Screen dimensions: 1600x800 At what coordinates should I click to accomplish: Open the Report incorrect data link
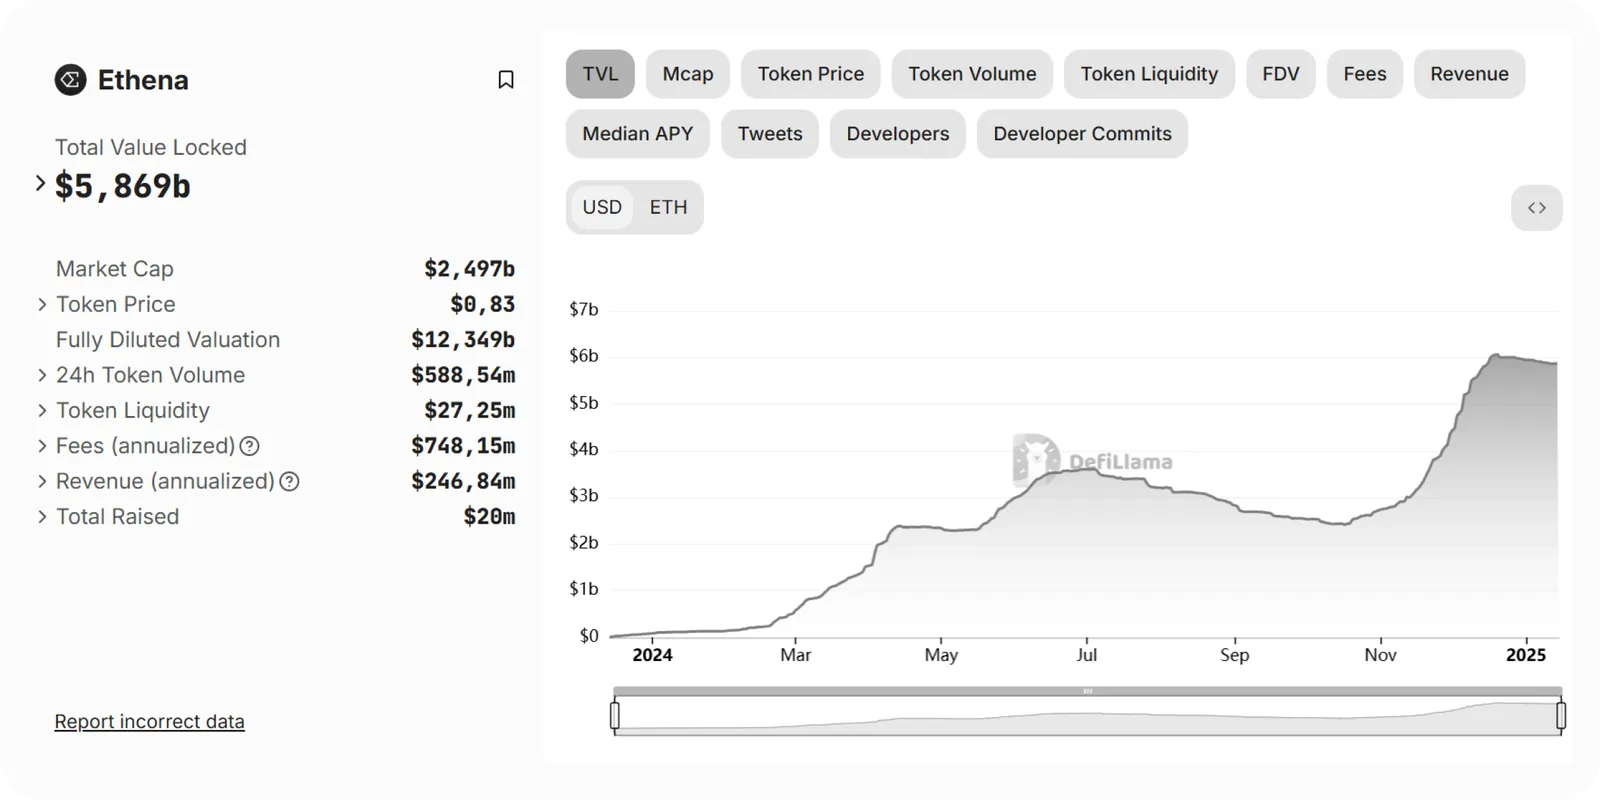[149, 721]
